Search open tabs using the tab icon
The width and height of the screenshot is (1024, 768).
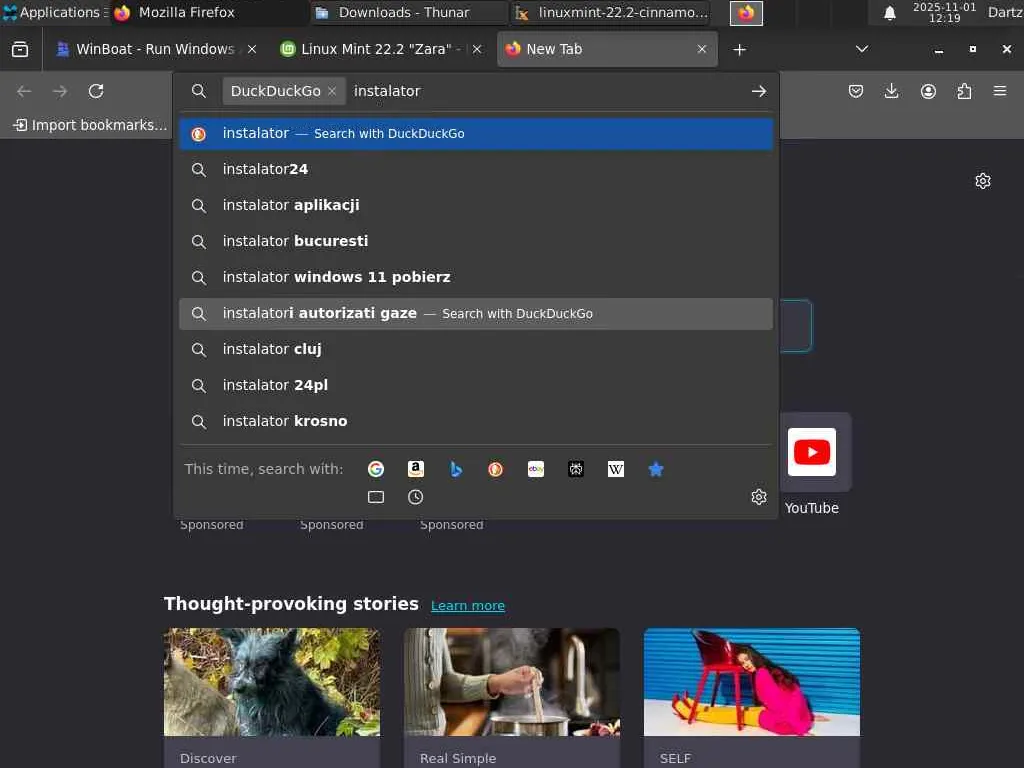click(376, 497)
